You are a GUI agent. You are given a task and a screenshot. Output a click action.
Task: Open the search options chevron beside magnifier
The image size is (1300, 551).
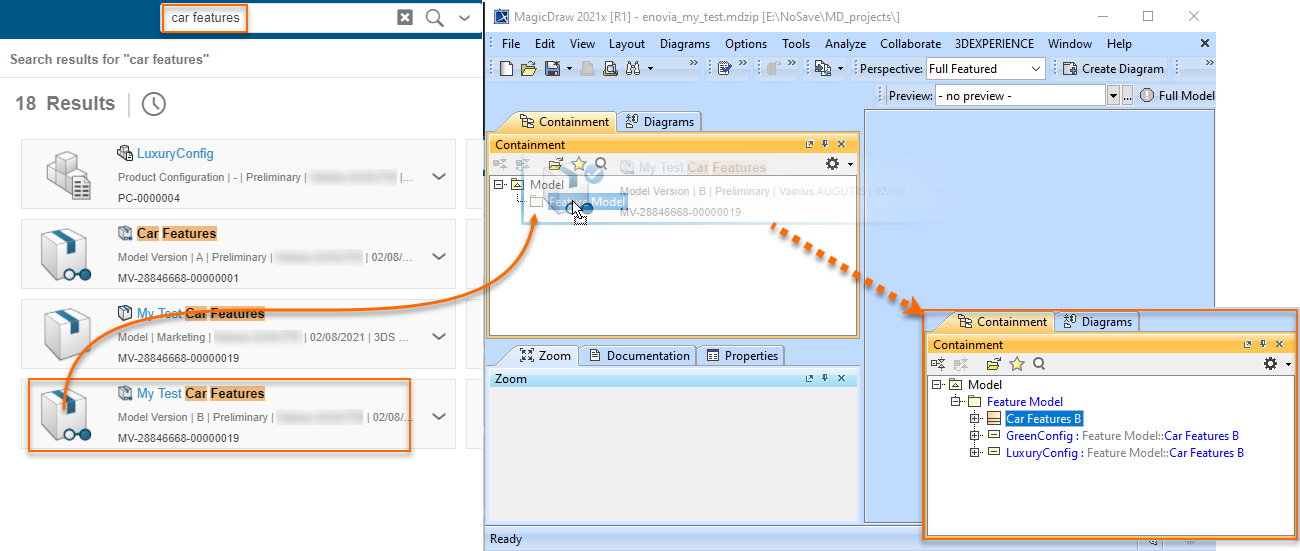coord(464,18)
